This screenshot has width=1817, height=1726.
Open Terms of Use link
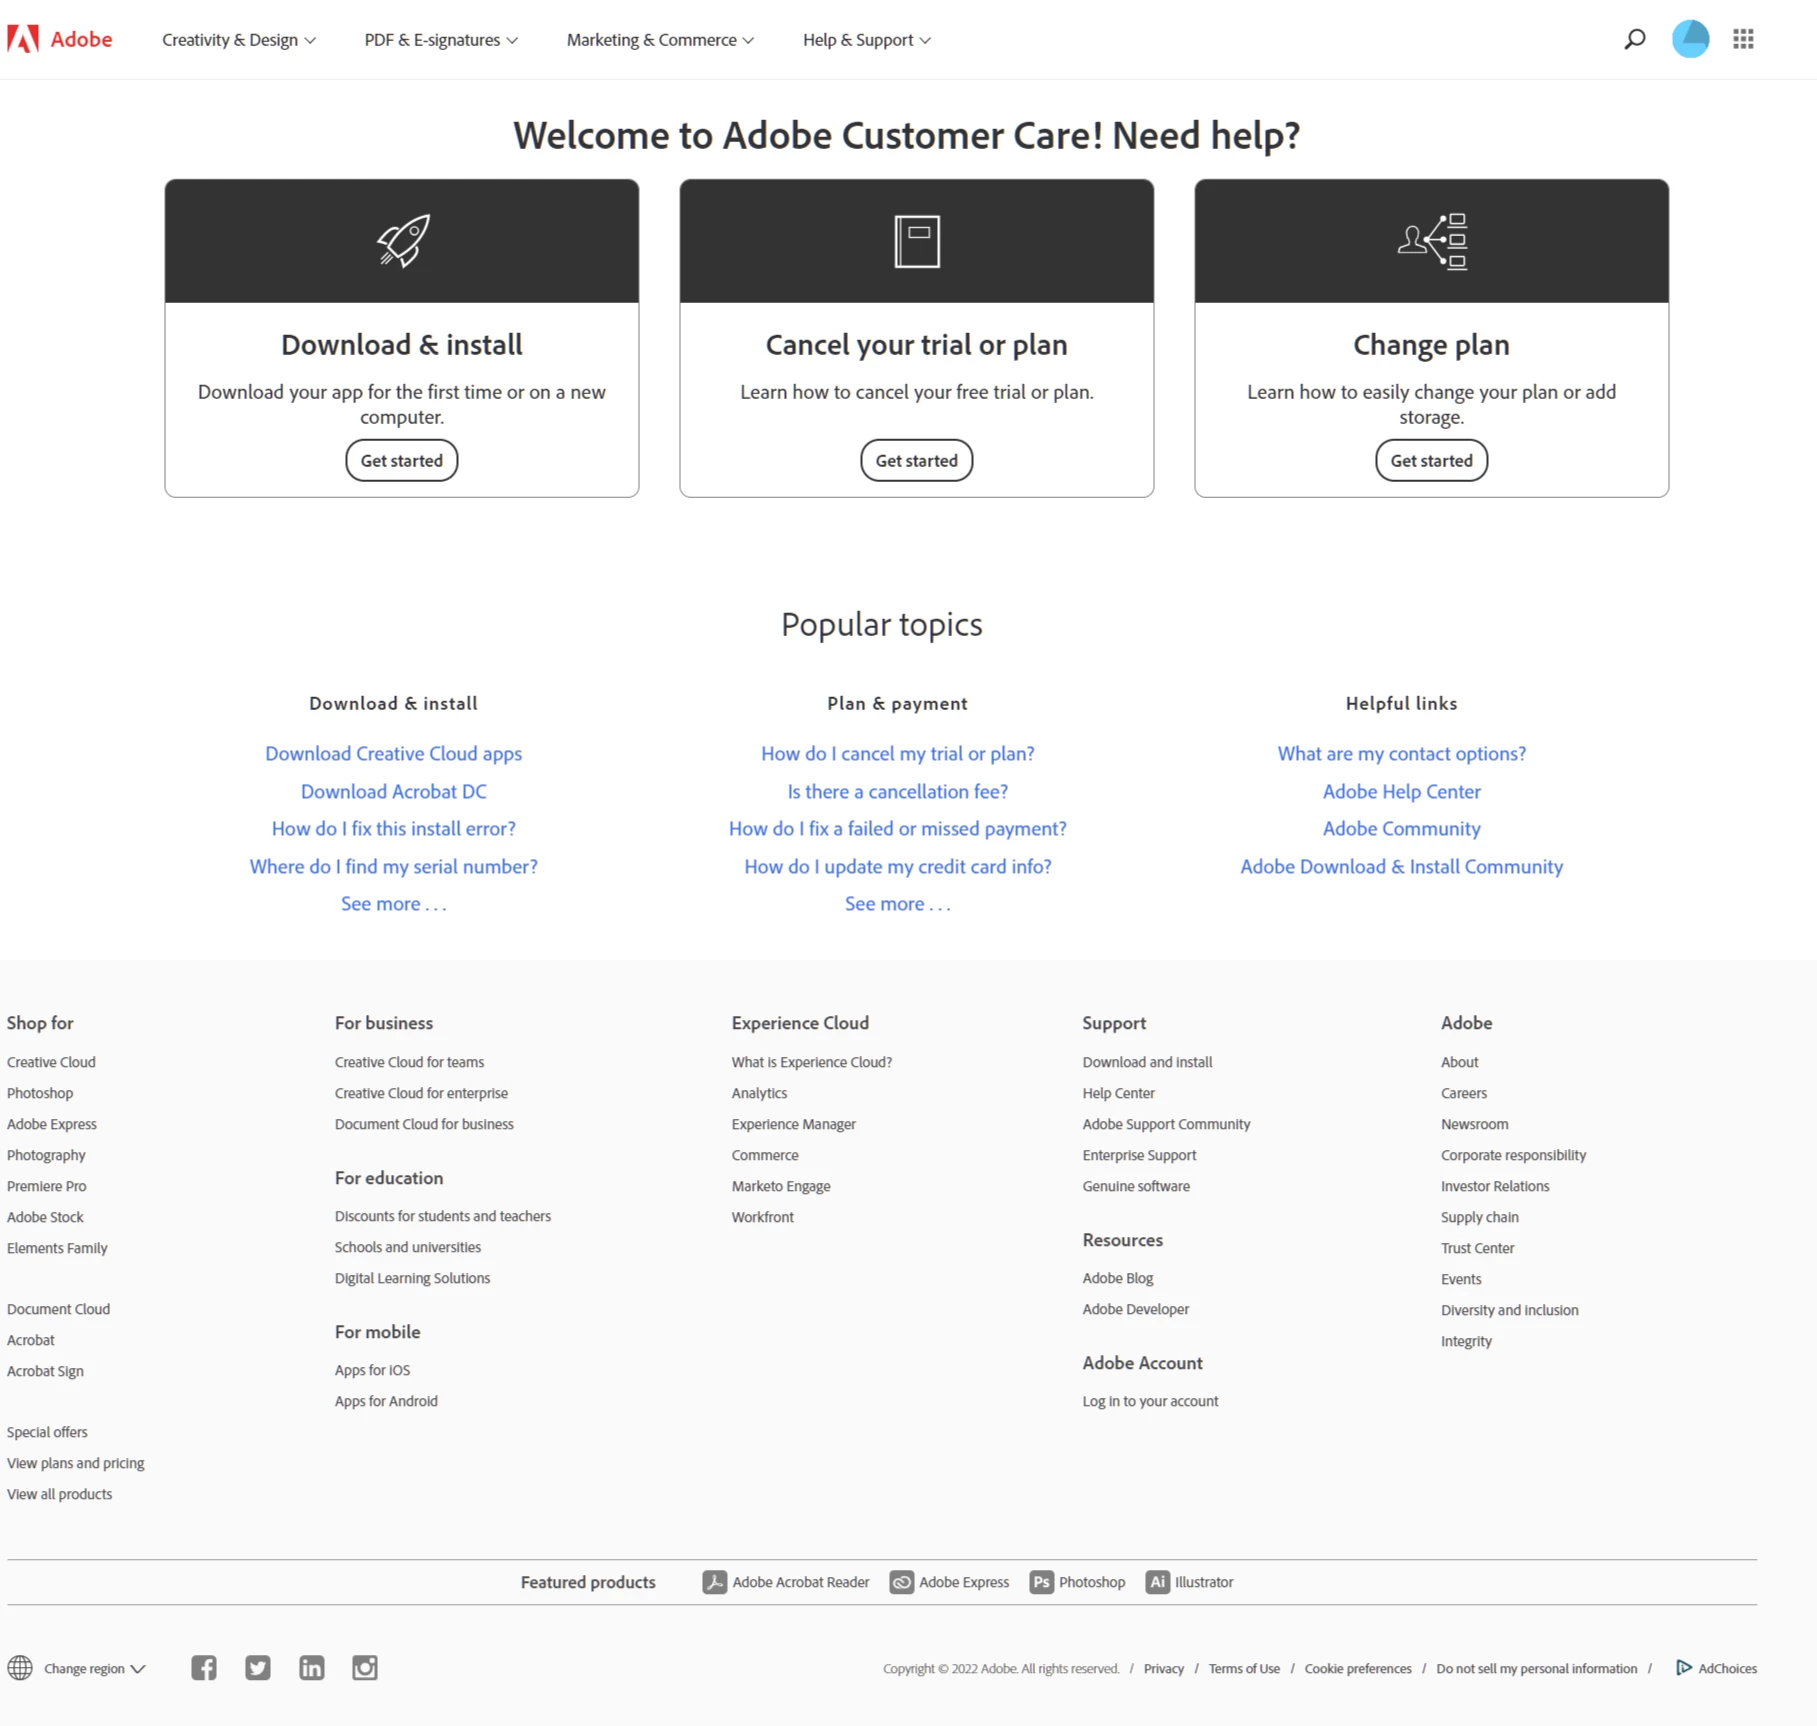point(1244,1669)
